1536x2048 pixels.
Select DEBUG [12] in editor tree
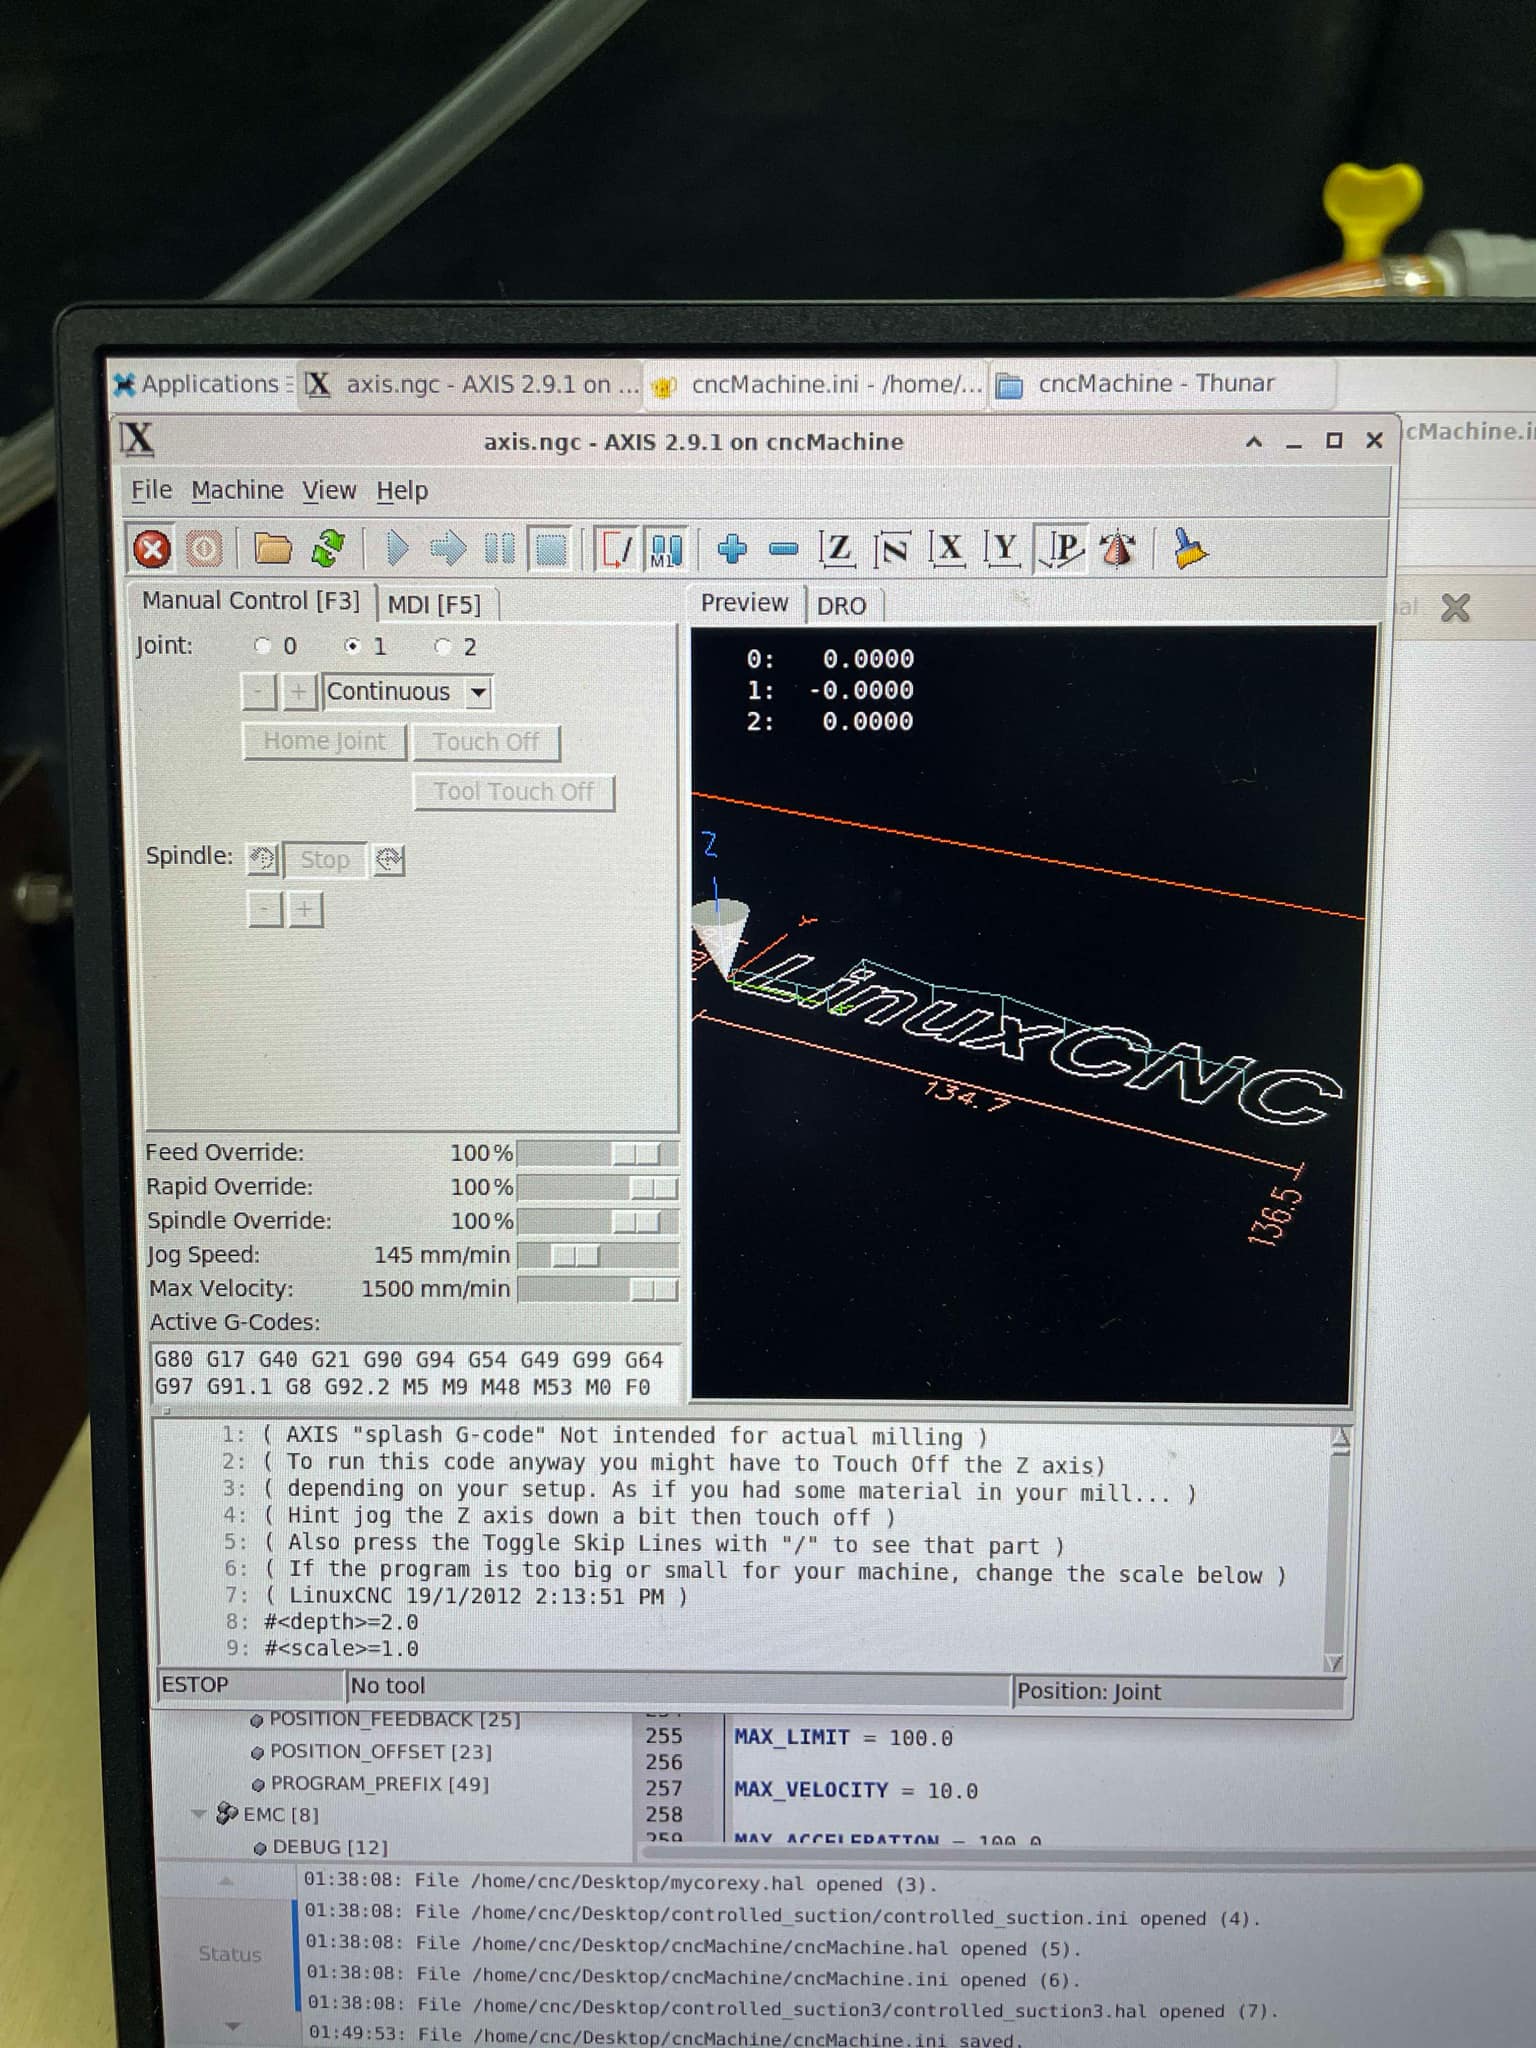pyautogui.click(x=330, y=1847)
